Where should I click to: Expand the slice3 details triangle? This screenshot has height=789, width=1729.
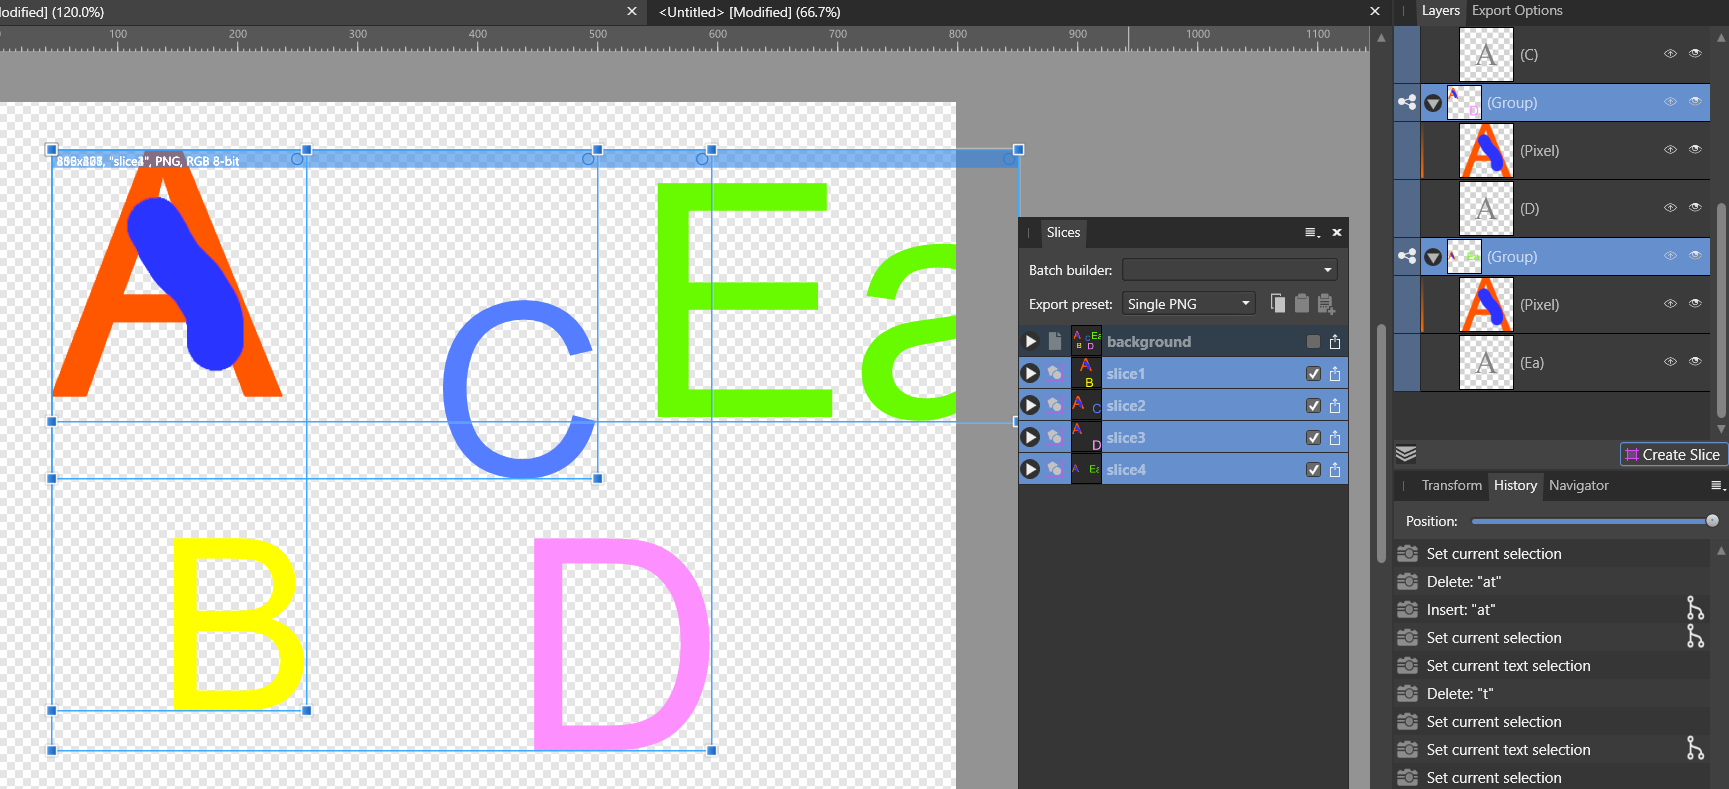tap(1030, 438)
